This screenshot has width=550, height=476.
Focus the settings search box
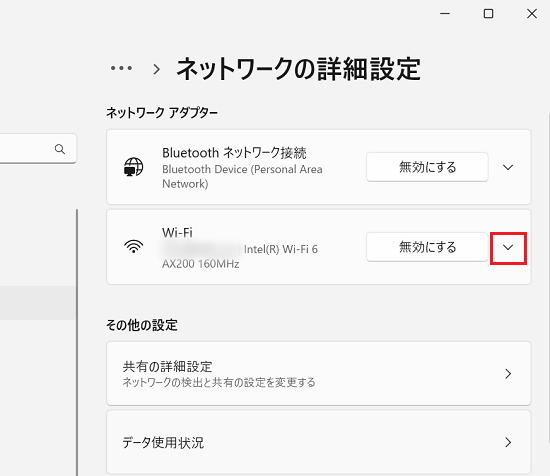(x=38, y=149)
